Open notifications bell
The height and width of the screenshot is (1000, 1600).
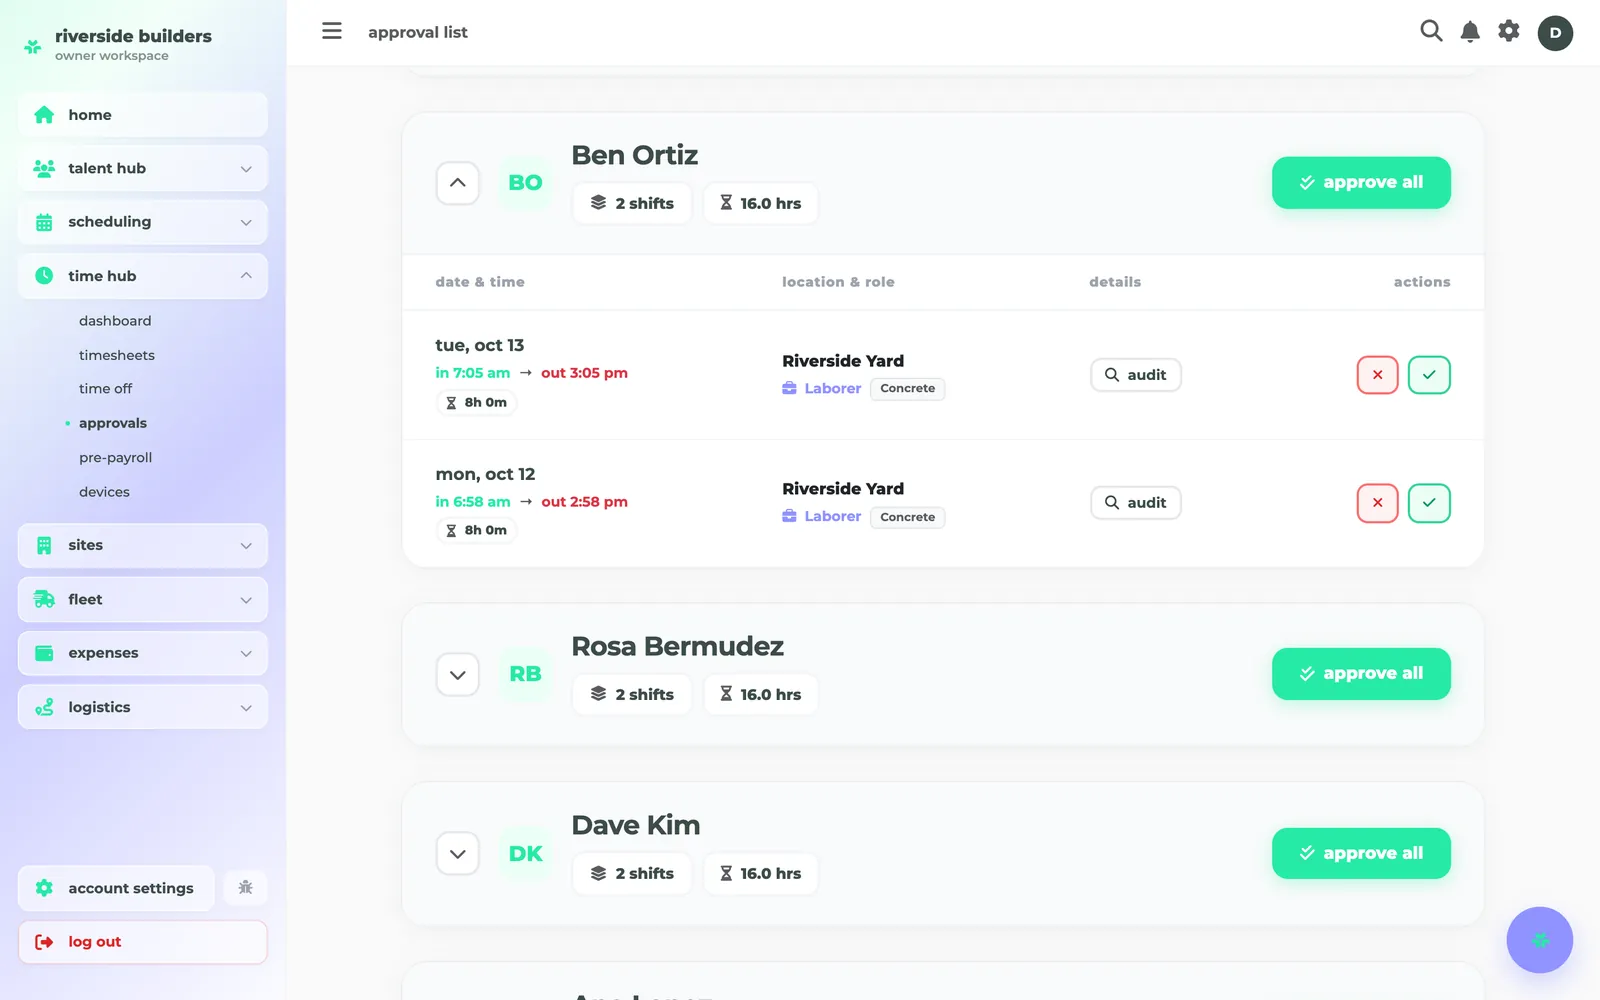tap(1470, 32)
